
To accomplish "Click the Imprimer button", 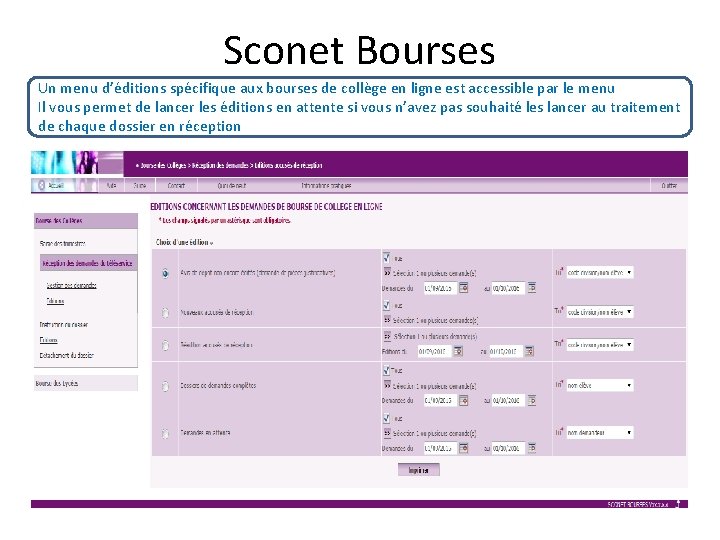I will [418, 470].
